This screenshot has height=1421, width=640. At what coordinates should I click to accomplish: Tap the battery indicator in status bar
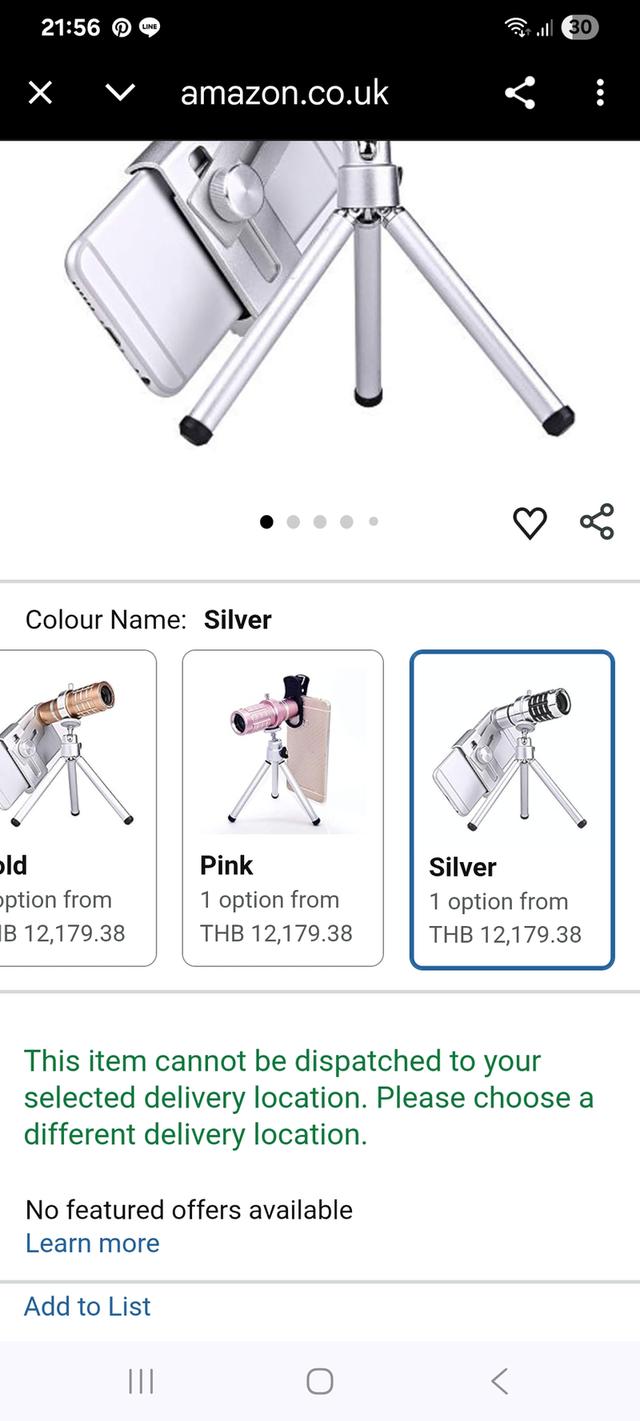pos(581,28)
